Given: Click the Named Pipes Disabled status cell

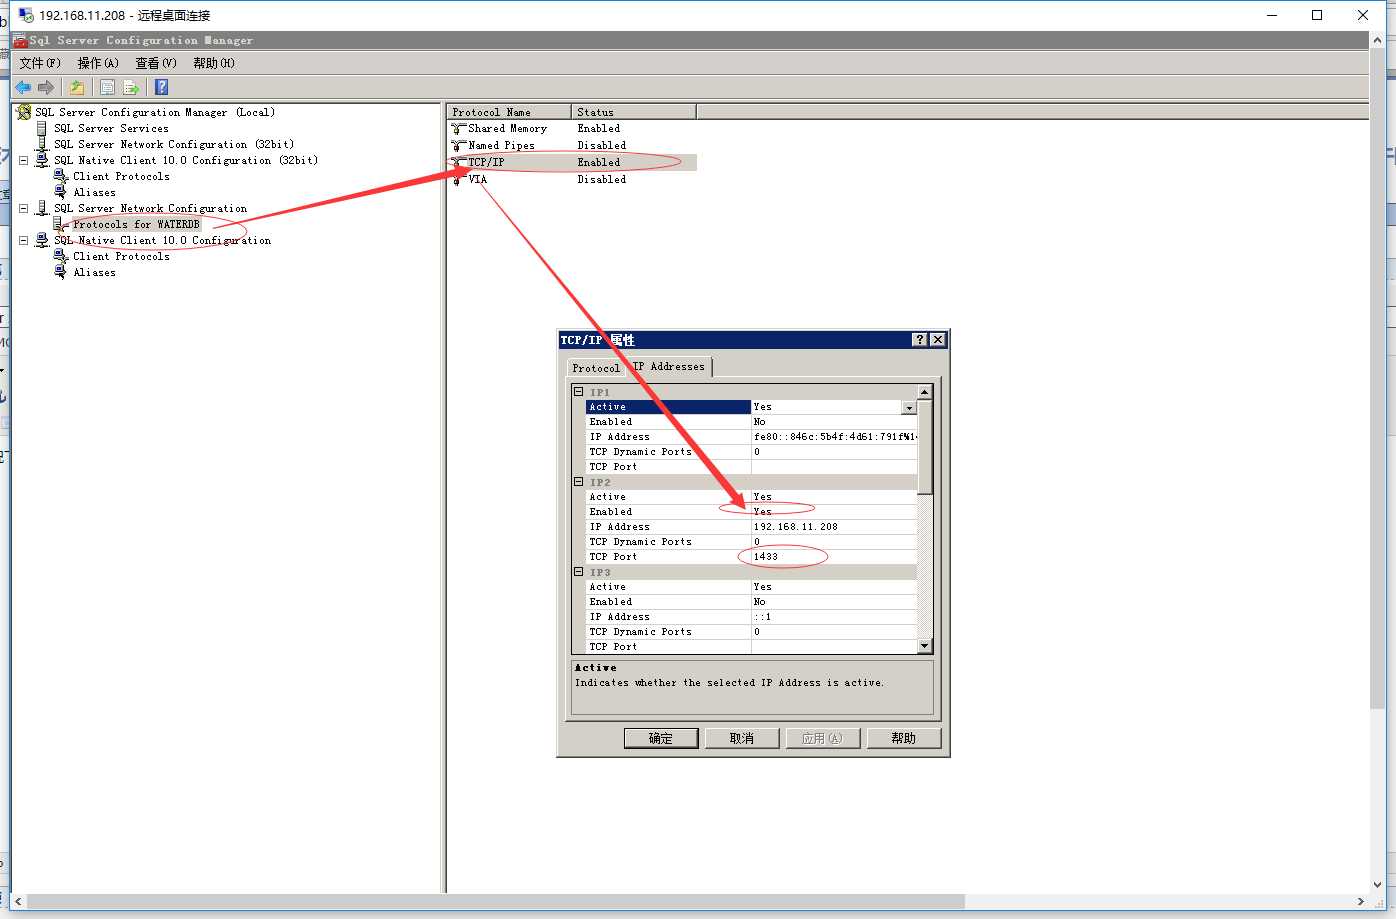Looking at the screenshot, I should 602,145.
